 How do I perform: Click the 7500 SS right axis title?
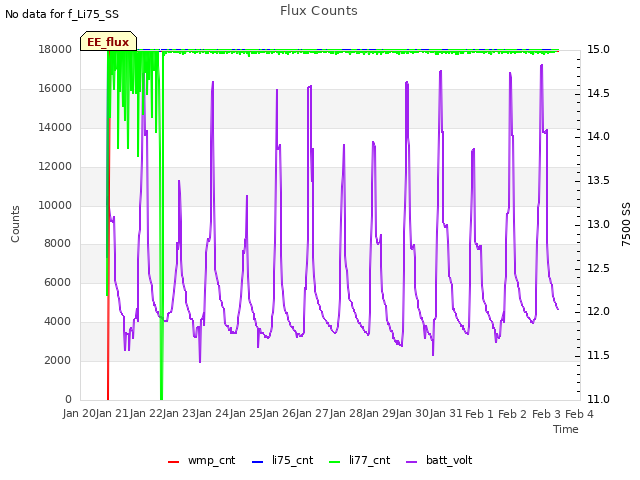click(626, 224)
